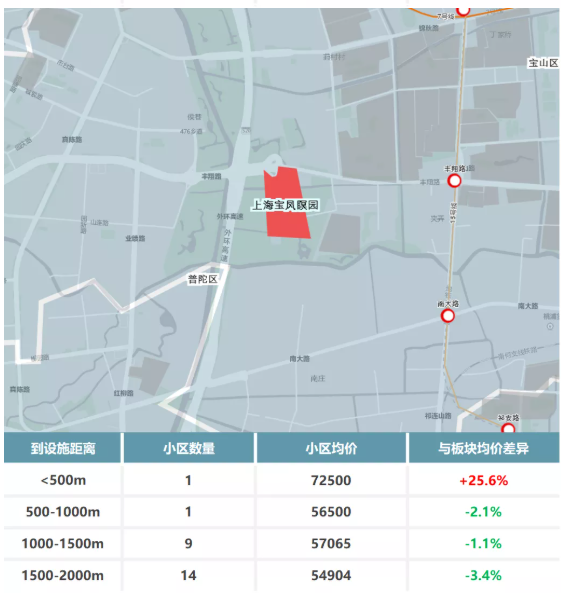Viewport: 564px width, 595px height.
Task: Click the 普陀区 district label
Action: (x=203, y=279)
